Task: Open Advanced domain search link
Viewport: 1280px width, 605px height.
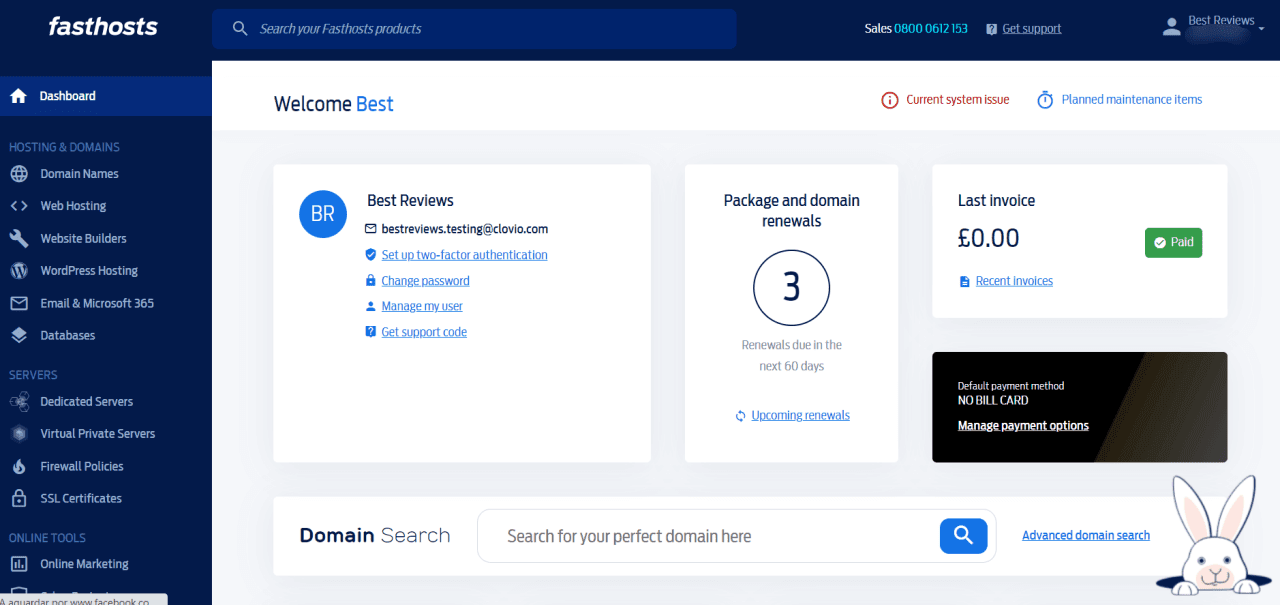Action: [x=1086, y=536]
